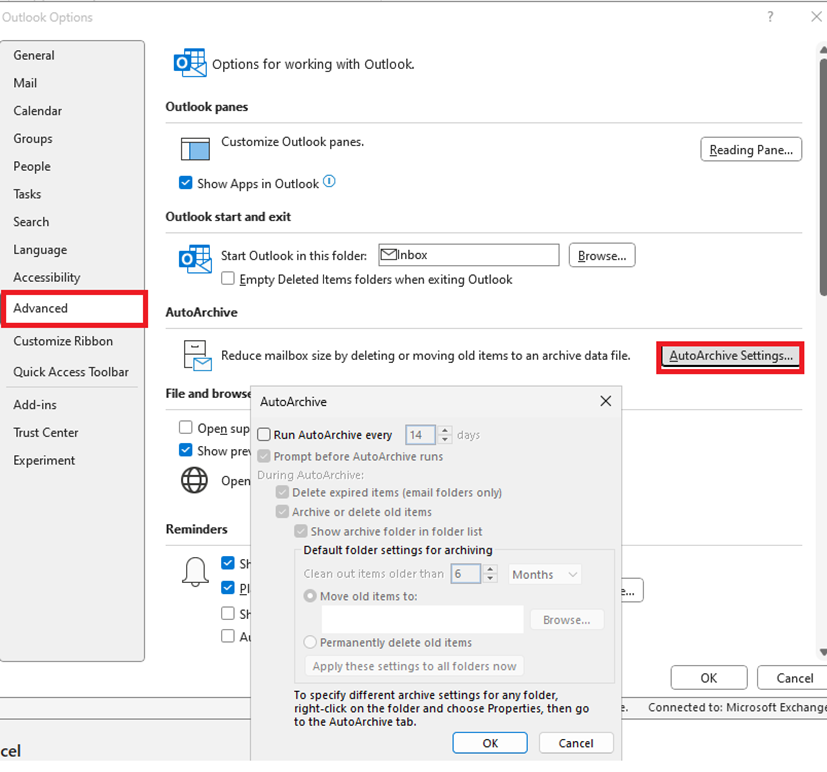Click the Reminders bell icon
The width and height of the screenshot is (827, 772).
coord(195,572)
